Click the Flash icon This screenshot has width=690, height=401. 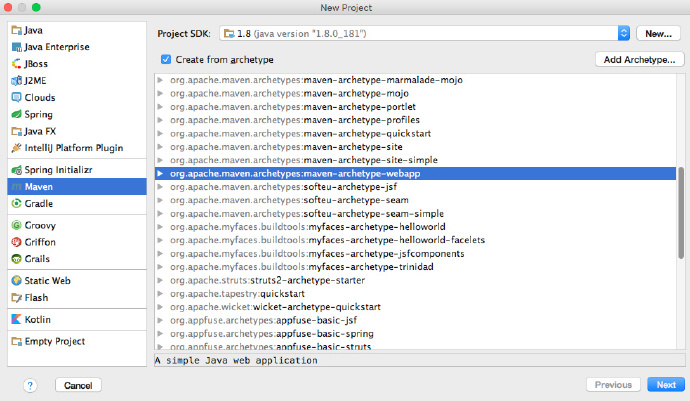click(x=17, y=298)
